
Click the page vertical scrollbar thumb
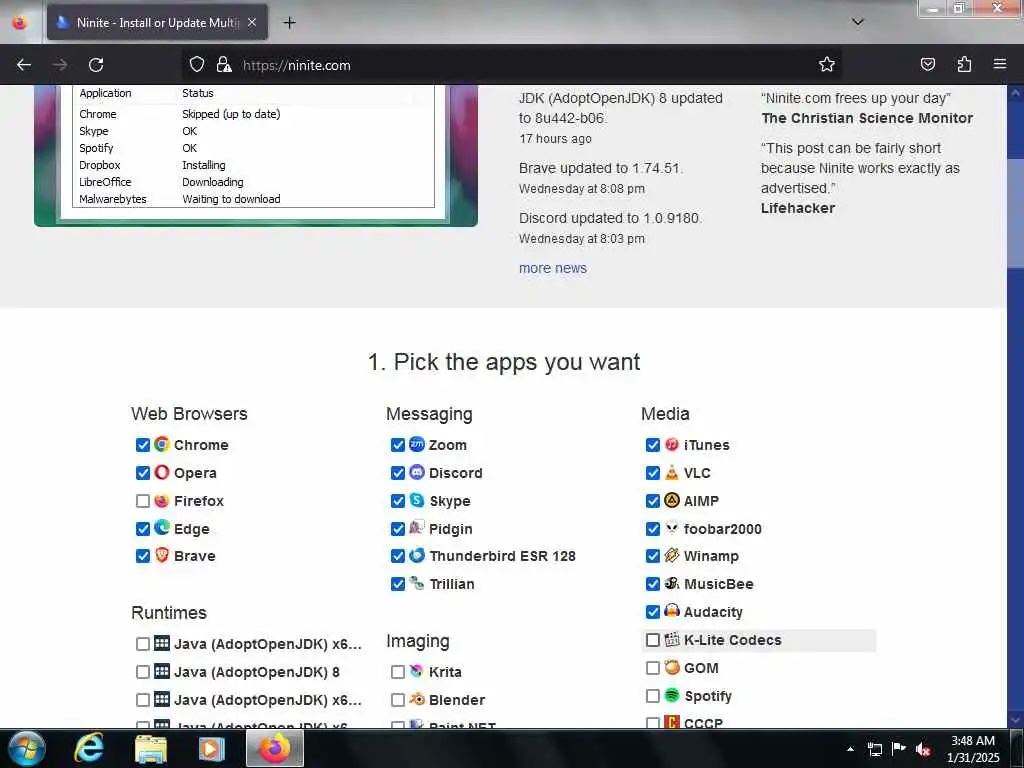(x=1016, y=212)
